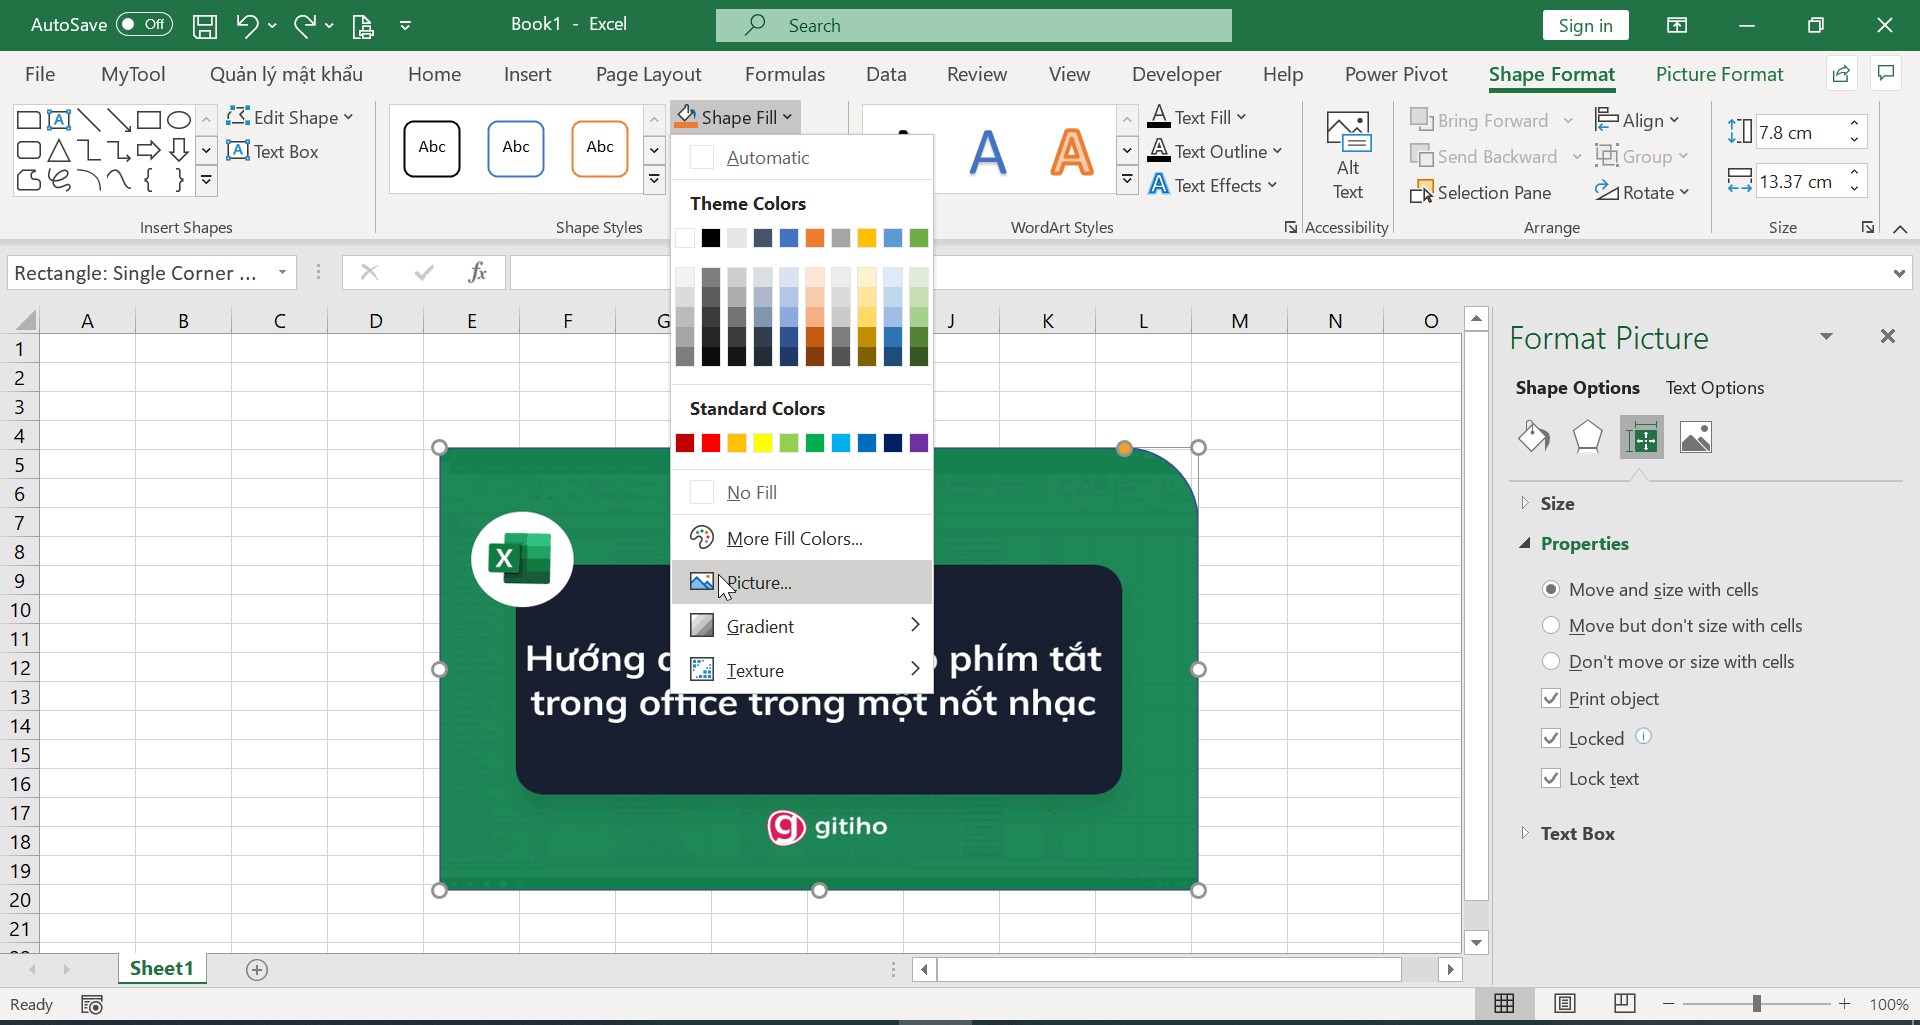The width and height of the screenshot is (1920, 1025).
Task: Switch to Page Break Preview view
Action: click(1624, 1003)
